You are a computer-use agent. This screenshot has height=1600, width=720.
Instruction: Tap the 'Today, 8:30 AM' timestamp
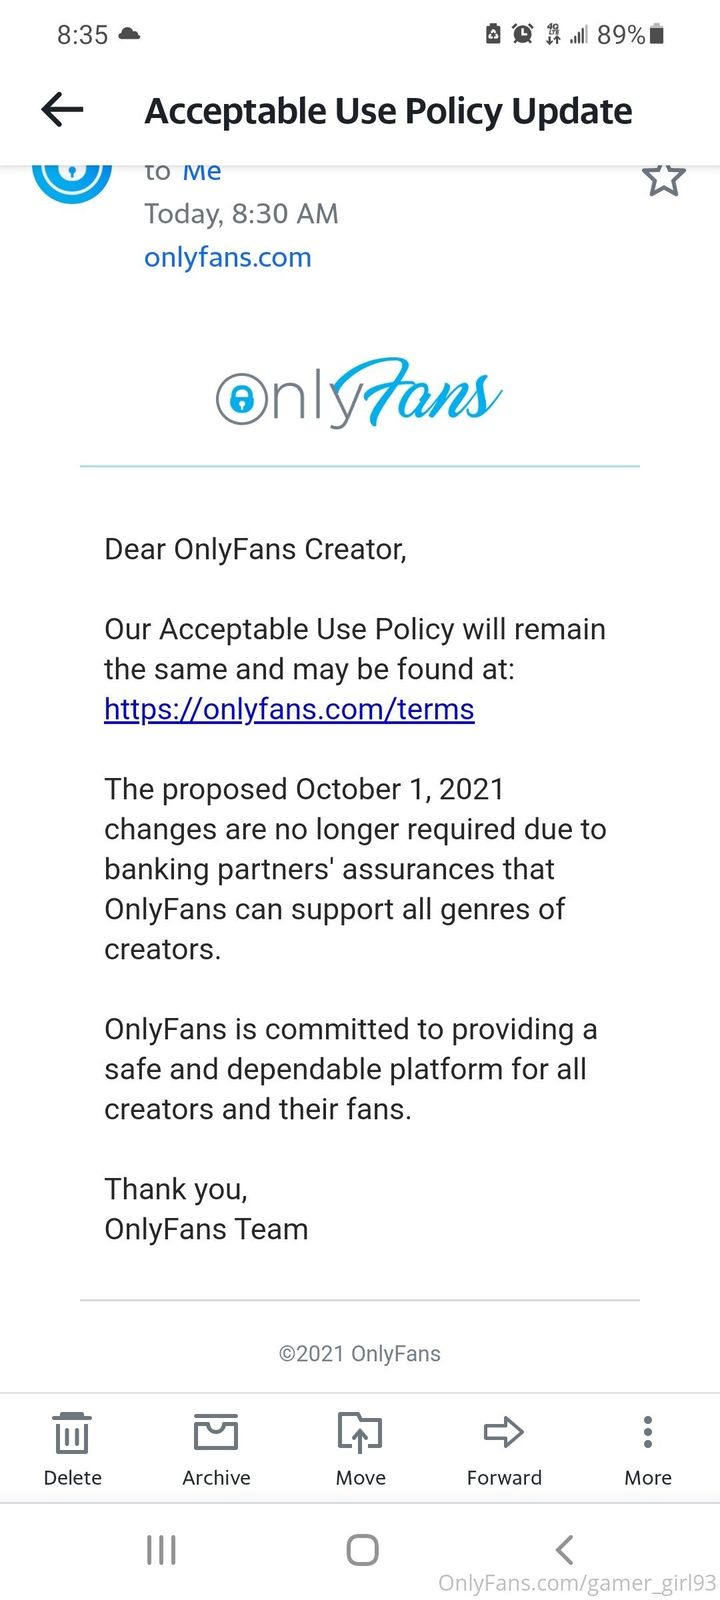pyautogui.click(x=241, y=213)
